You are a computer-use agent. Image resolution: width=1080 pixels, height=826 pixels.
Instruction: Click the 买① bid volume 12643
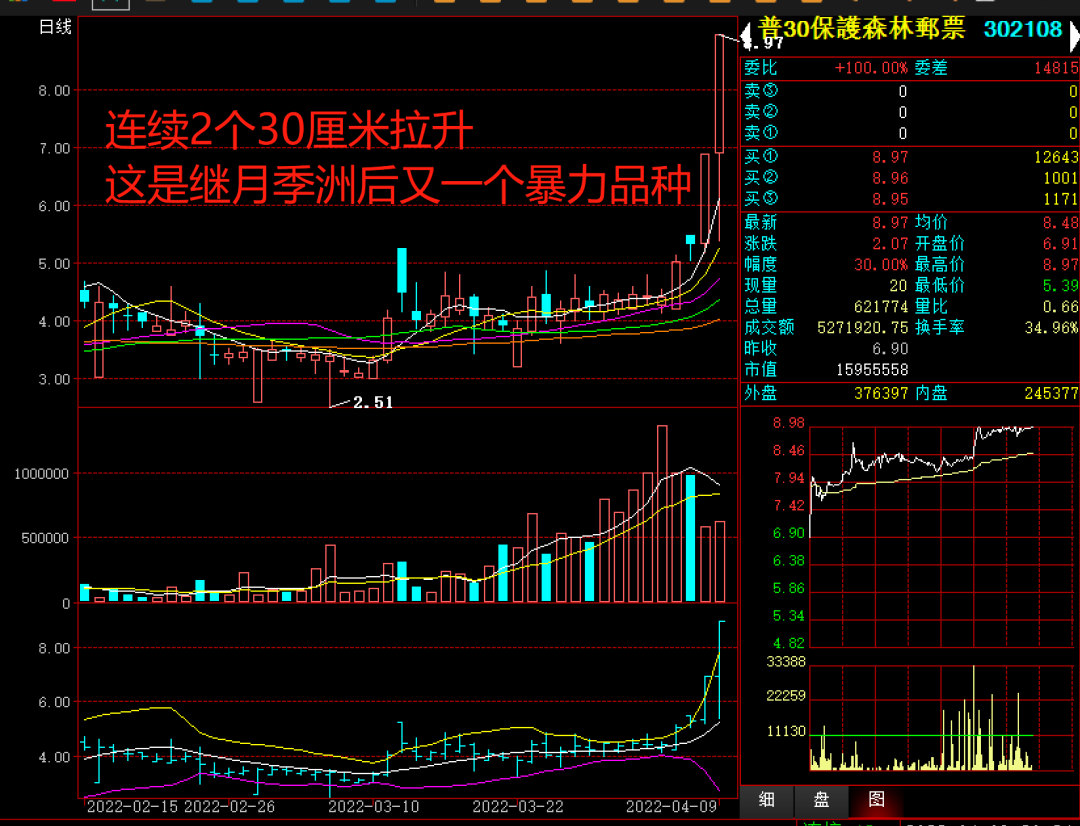(x=1056, y=157)
